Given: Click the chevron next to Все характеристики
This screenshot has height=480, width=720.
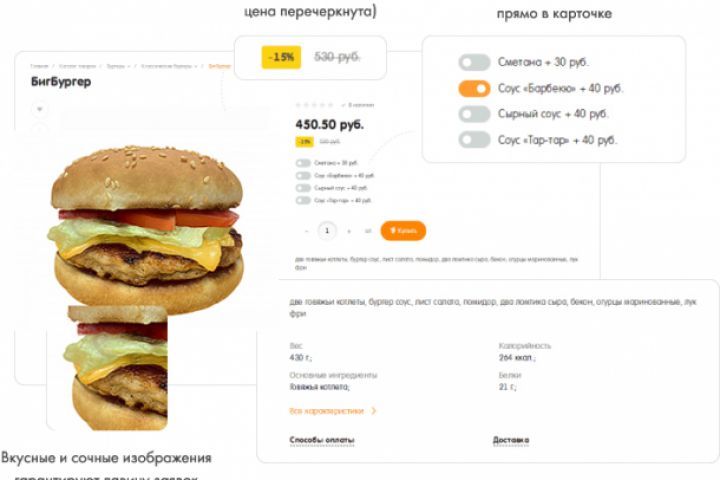Looking at the screenshot, I should tap(373, 411).
